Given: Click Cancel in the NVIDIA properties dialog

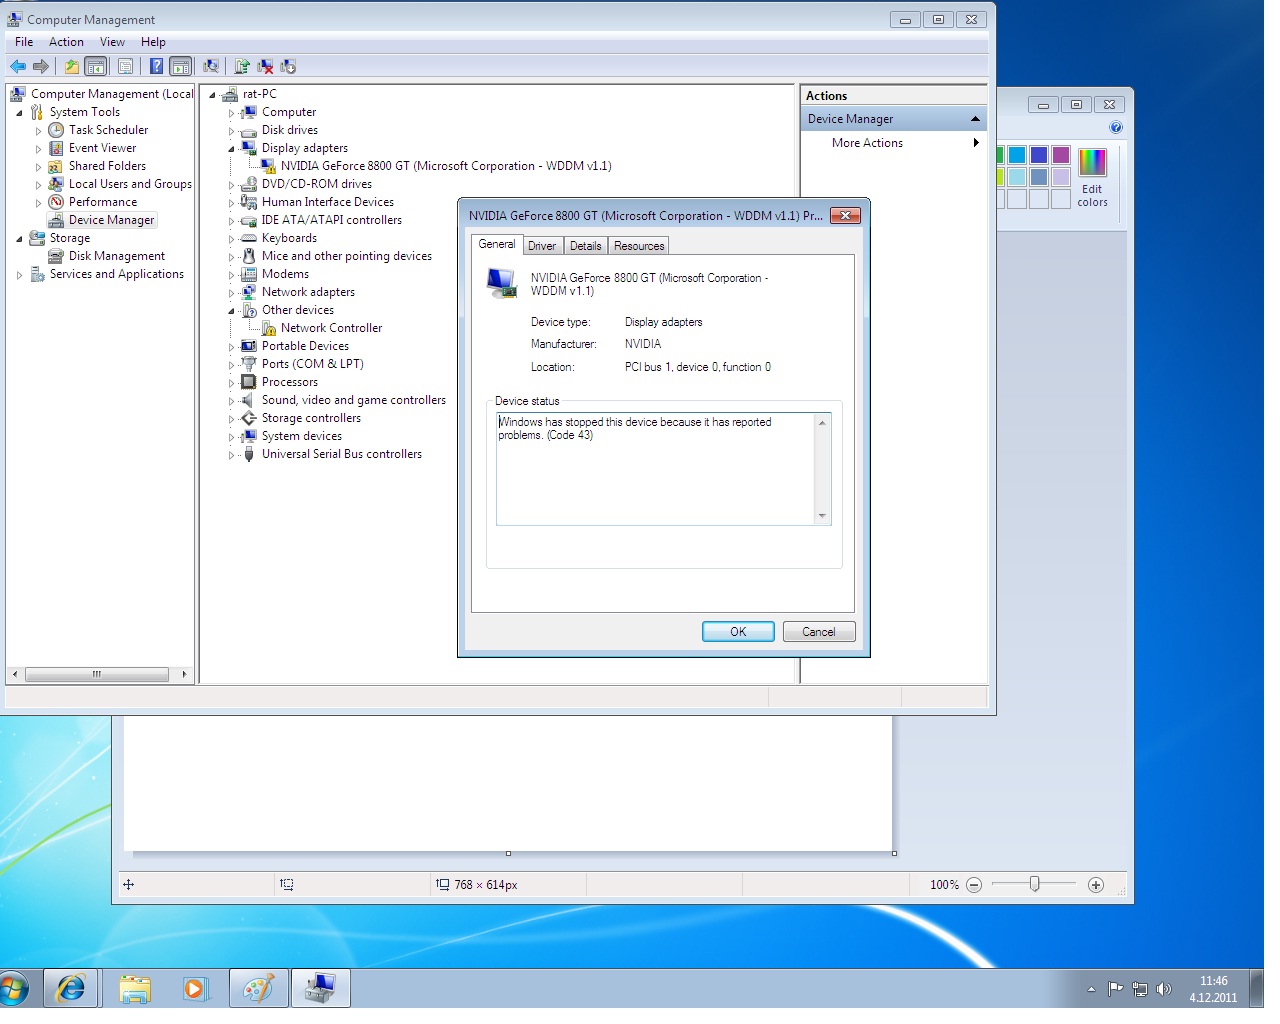Looking at the screenshot, I should click(818, 632).
